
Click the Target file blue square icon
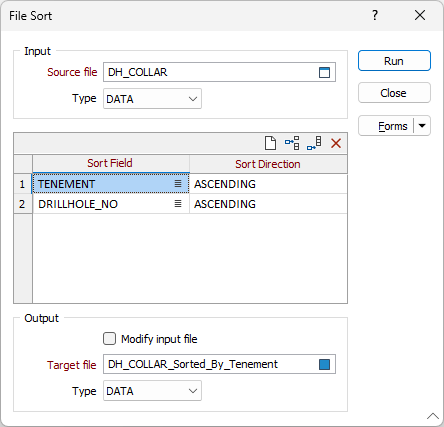pyautogui.click(x=324, y=364)
